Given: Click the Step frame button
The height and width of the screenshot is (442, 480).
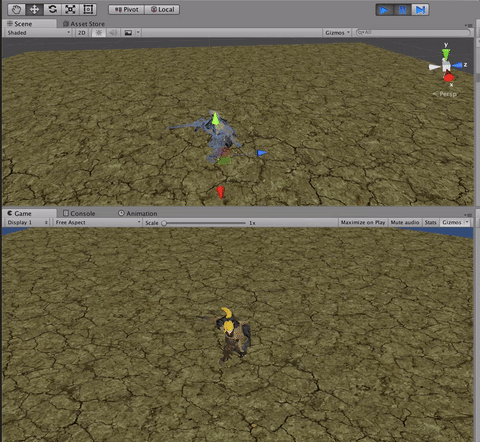Looking at the screenshot, I should pyautogui.click(x=420, y=10).
